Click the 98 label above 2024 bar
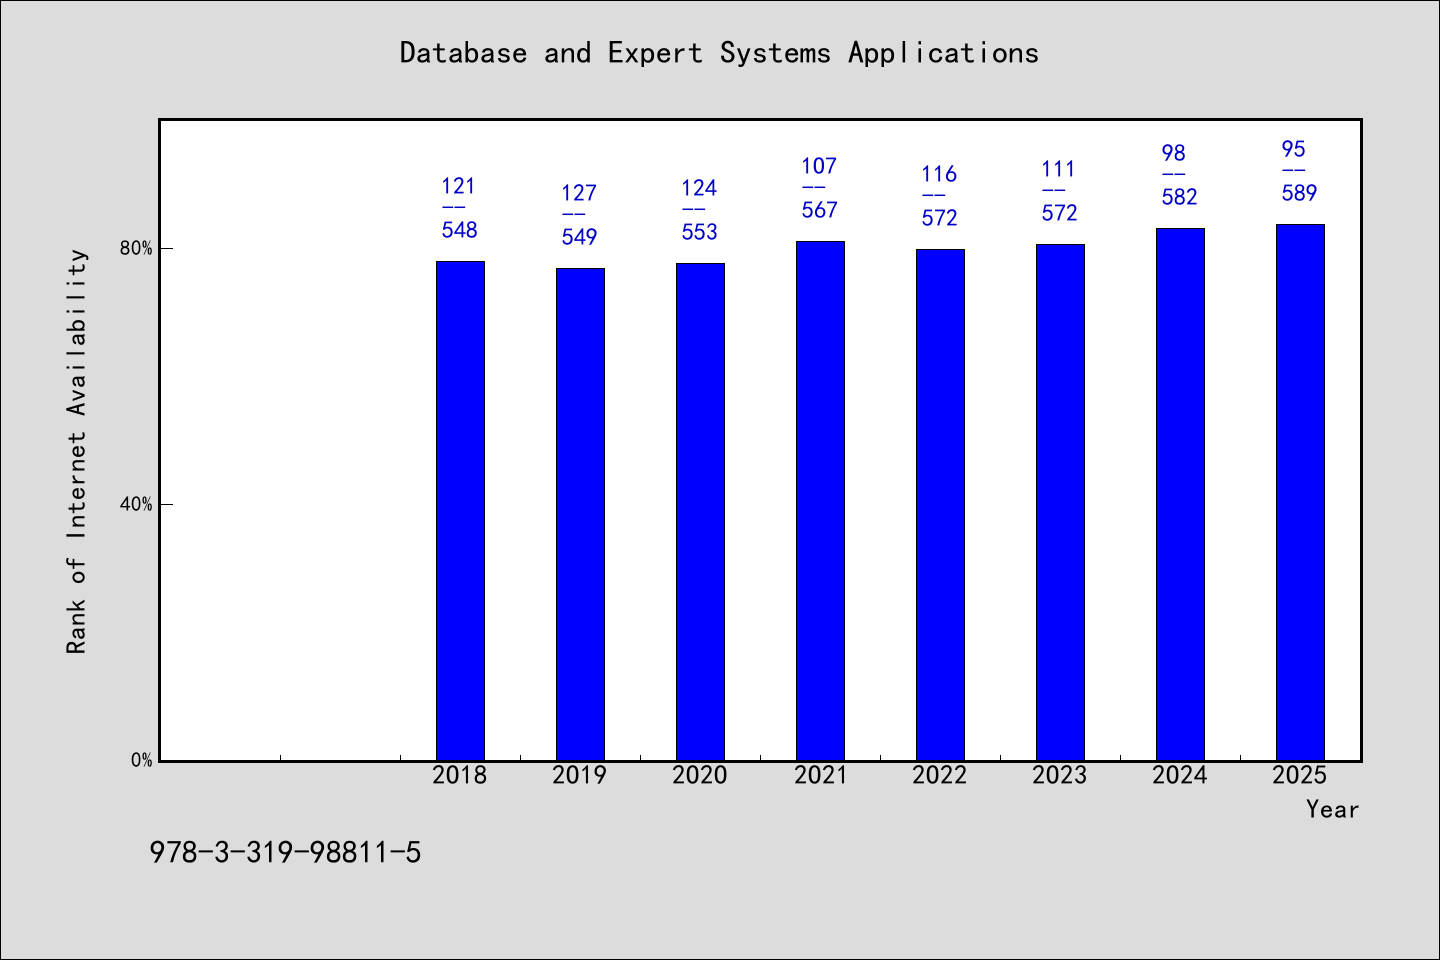Screen dimensions: 1440x960 pyautogui.click(x=1174, y=153)
